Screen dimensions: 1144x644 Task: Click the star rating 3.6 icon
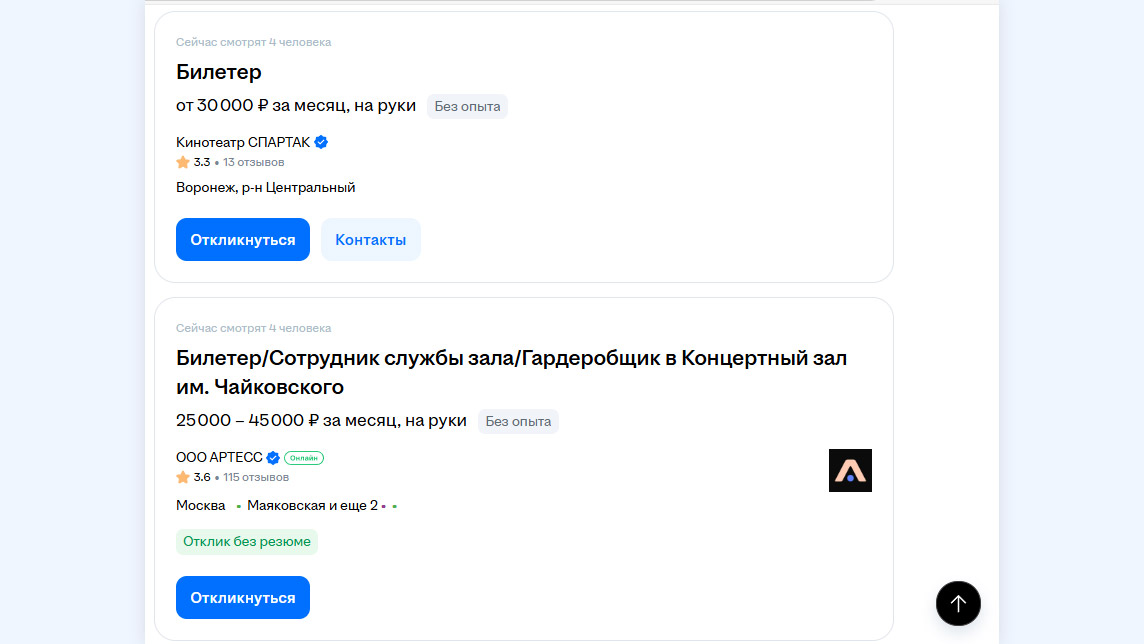183,478
